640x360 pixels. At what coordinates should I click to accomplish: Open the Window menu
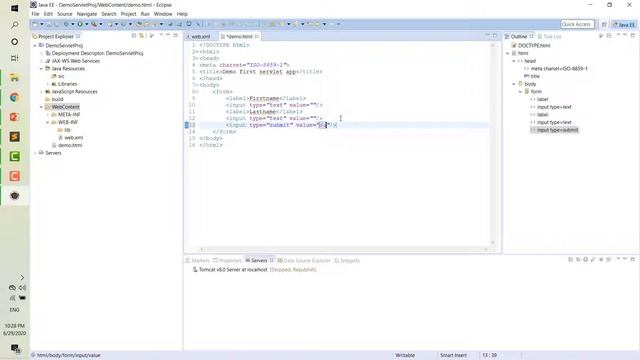pos(163,14)
